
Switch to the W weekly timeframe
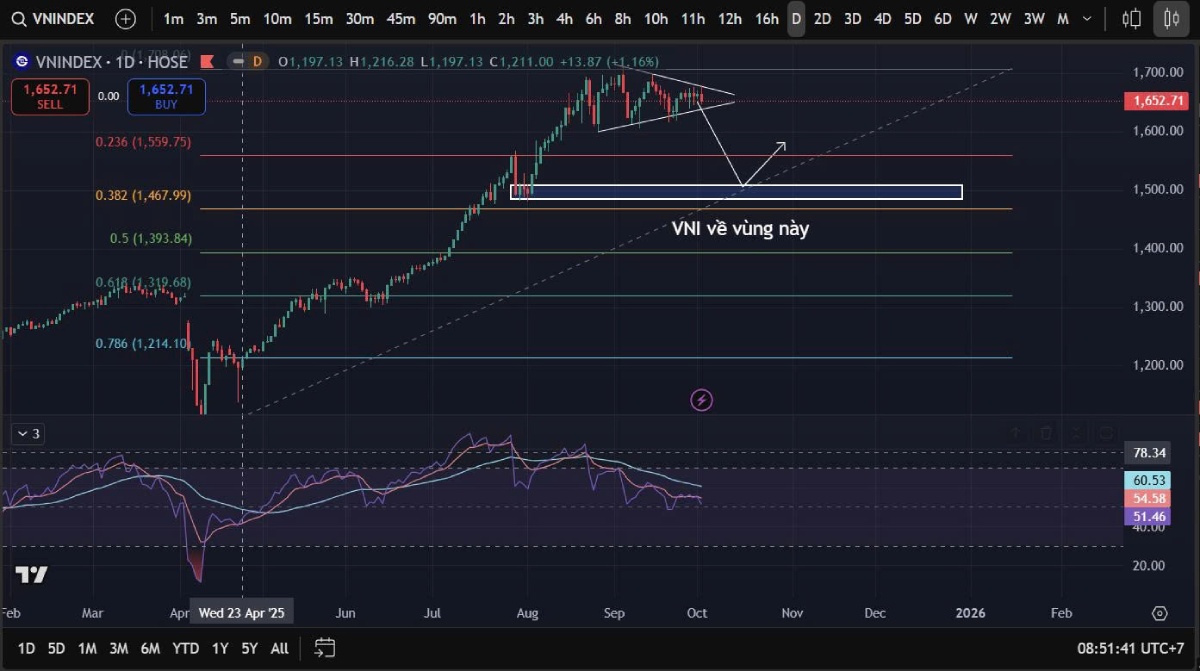(971, 19)
